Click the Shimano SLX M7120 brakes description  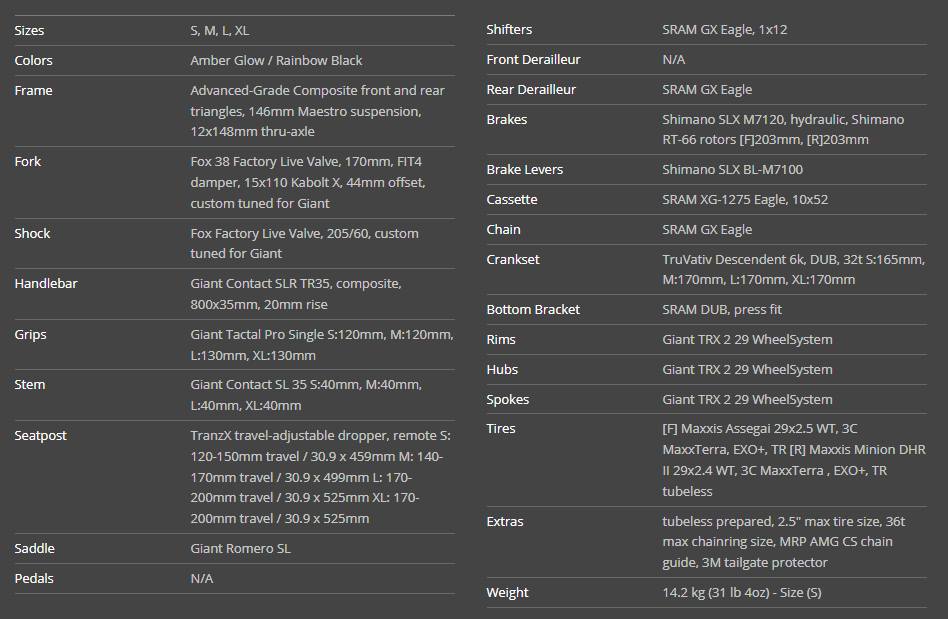click(x=782, y=130)
